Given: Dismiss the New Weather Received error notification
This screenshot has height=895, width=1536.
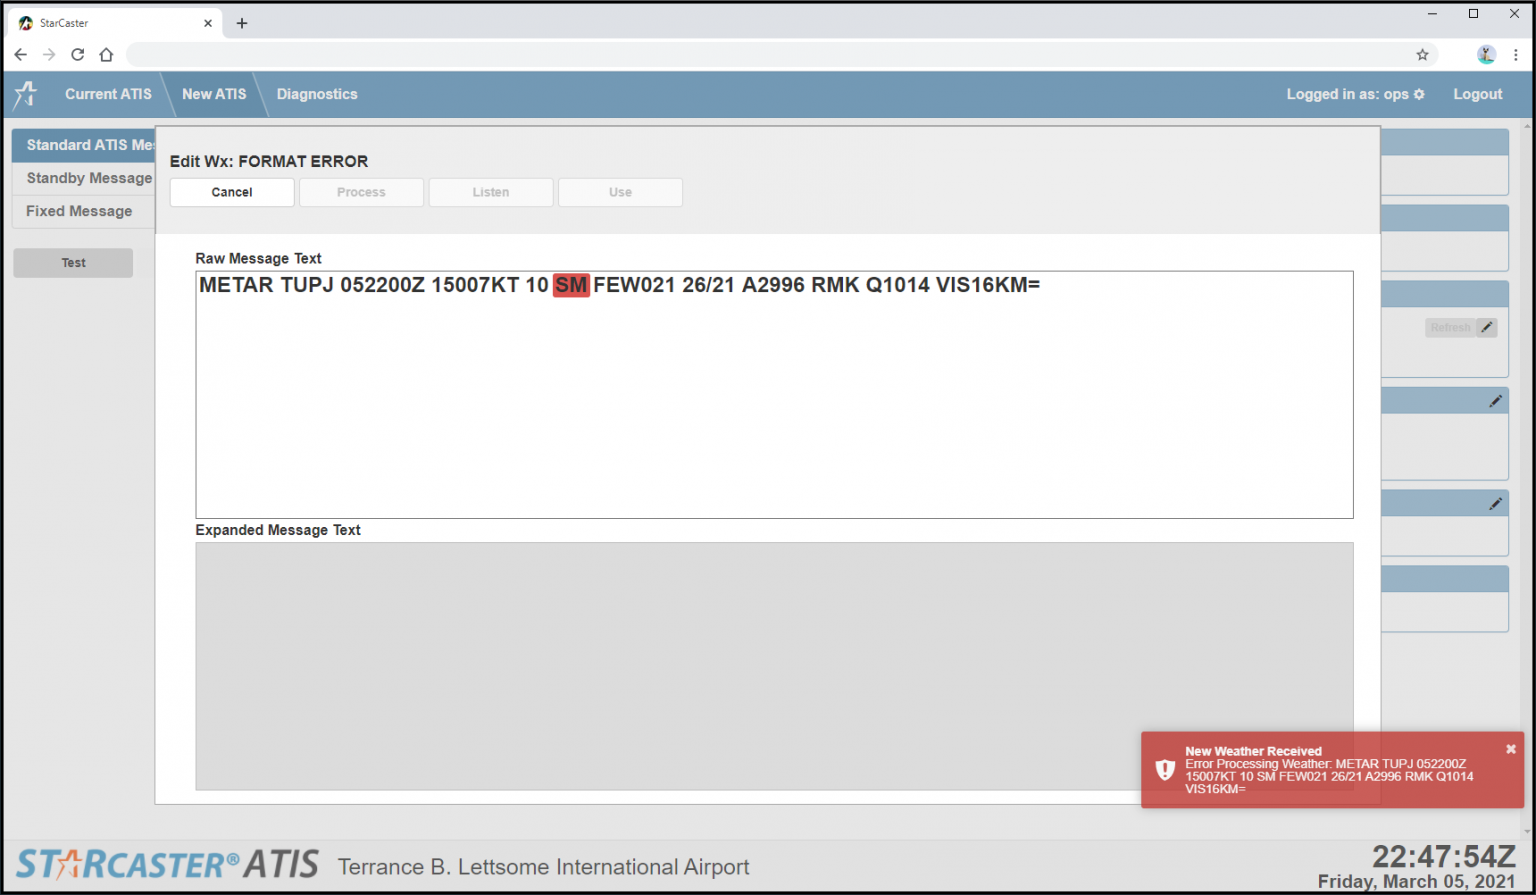Looking at the screenshot, I should 1510,749.
